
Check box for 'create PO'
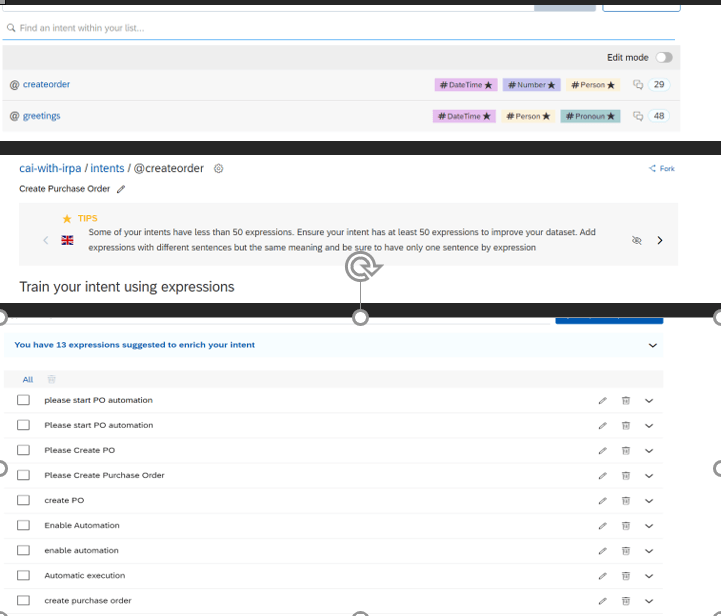[x=23, y=500]
